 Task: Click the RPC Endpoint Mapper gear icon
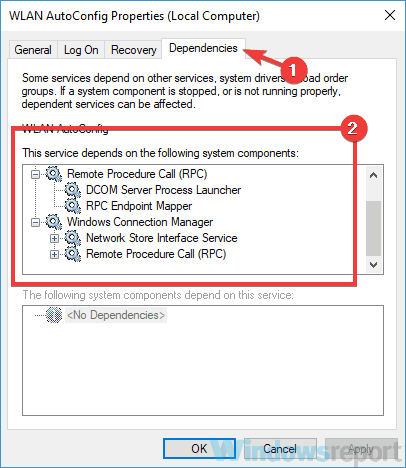tap(73, 206)
